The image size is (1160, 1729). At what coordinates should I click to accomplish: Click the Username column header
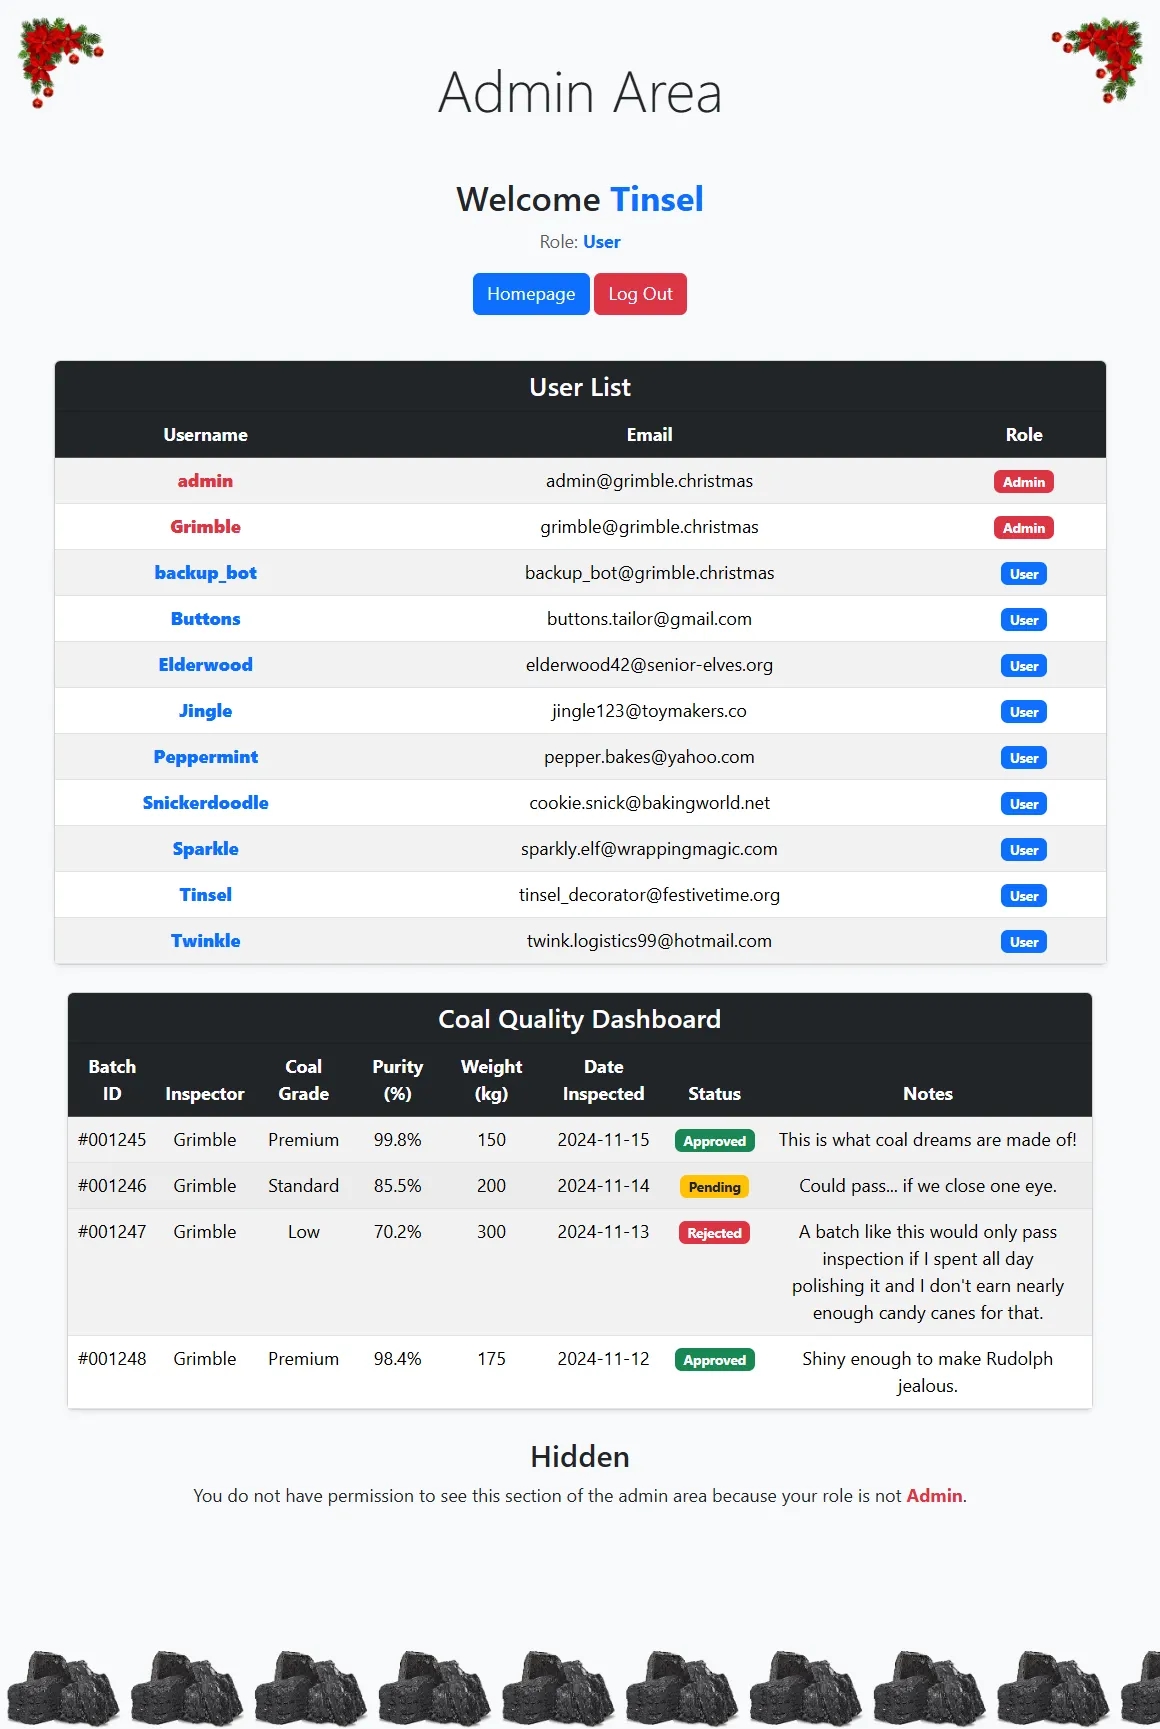point(205,435)
